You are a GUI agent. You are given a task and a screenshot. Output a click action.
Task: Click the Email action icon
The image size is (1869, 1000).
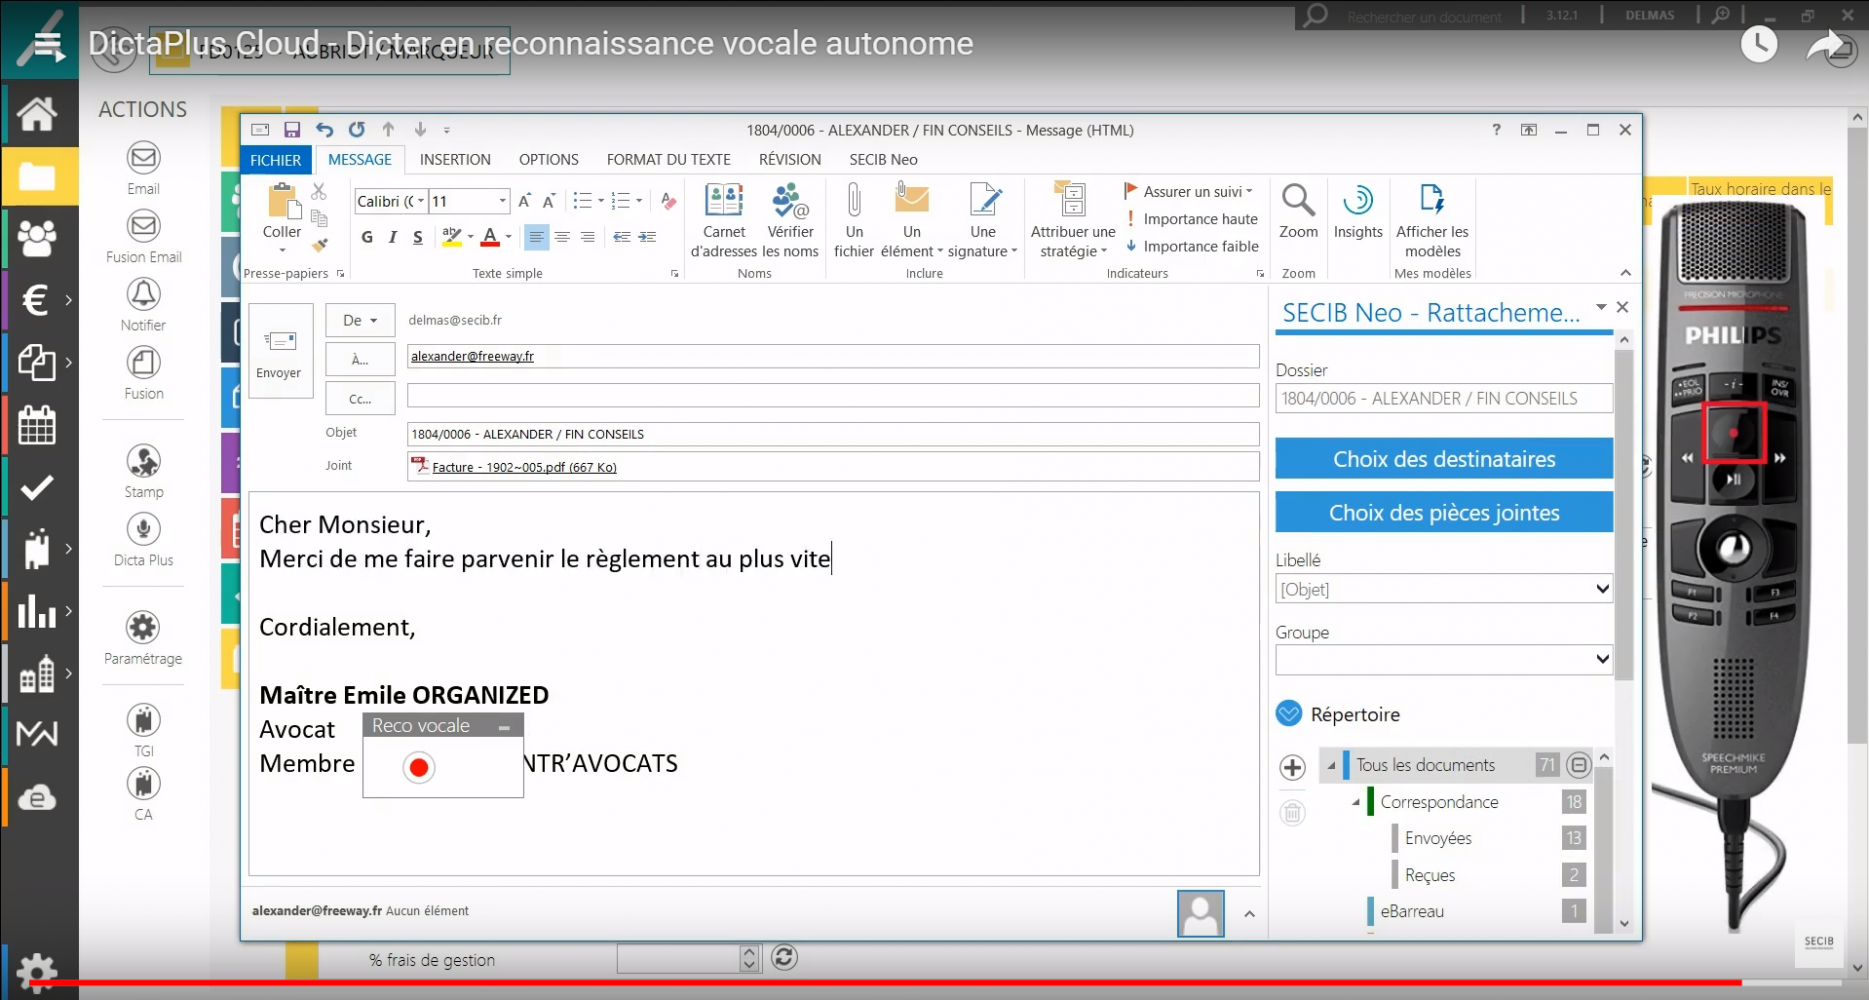click(x=143, y=158)
